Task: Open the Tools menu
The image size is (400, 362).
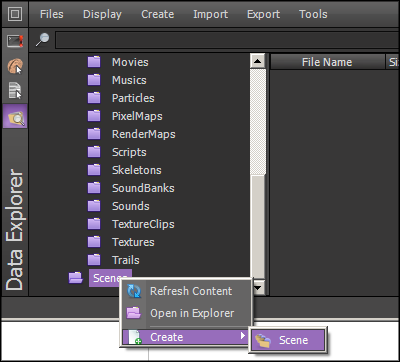Action: [313, 14]
